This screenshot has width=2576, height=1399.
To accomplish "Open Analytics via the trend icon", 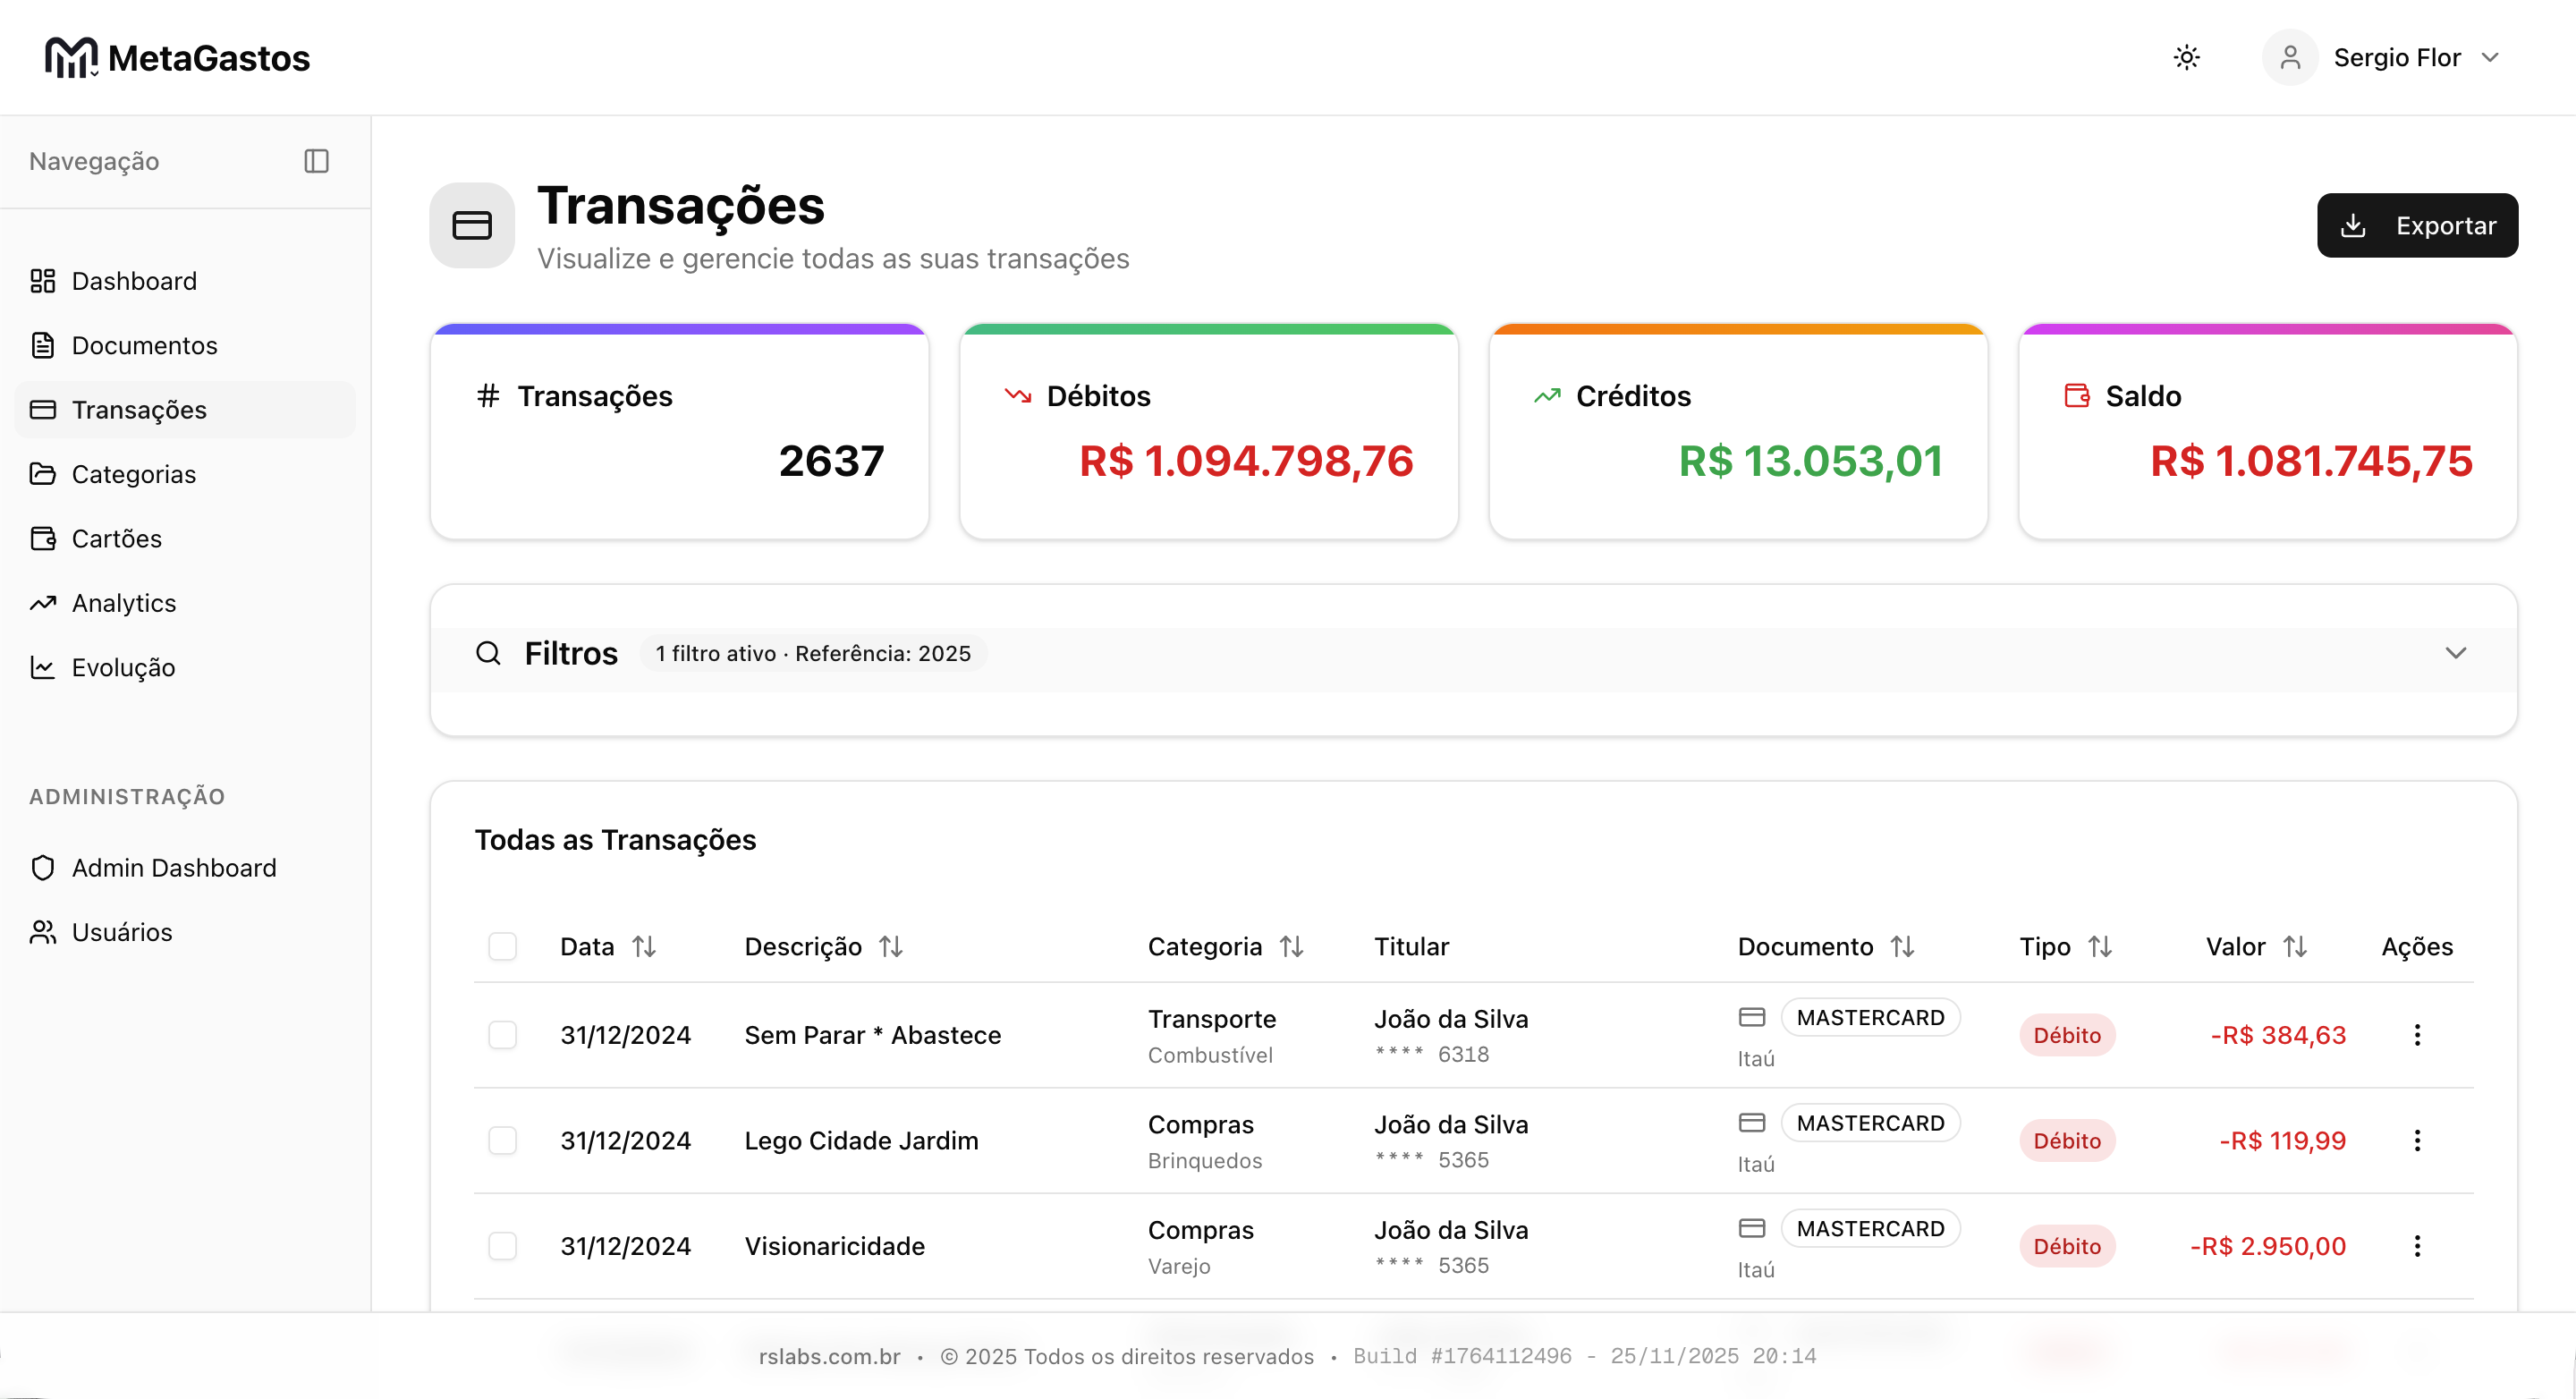I will [42, 603].
